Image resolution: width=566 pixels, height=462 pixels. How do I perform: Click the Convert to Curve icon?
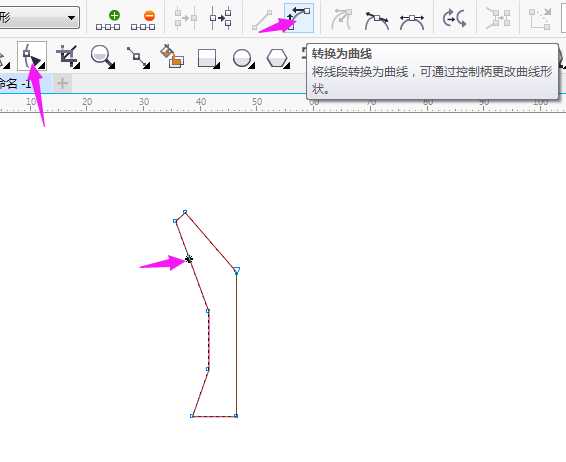point(299,18)
